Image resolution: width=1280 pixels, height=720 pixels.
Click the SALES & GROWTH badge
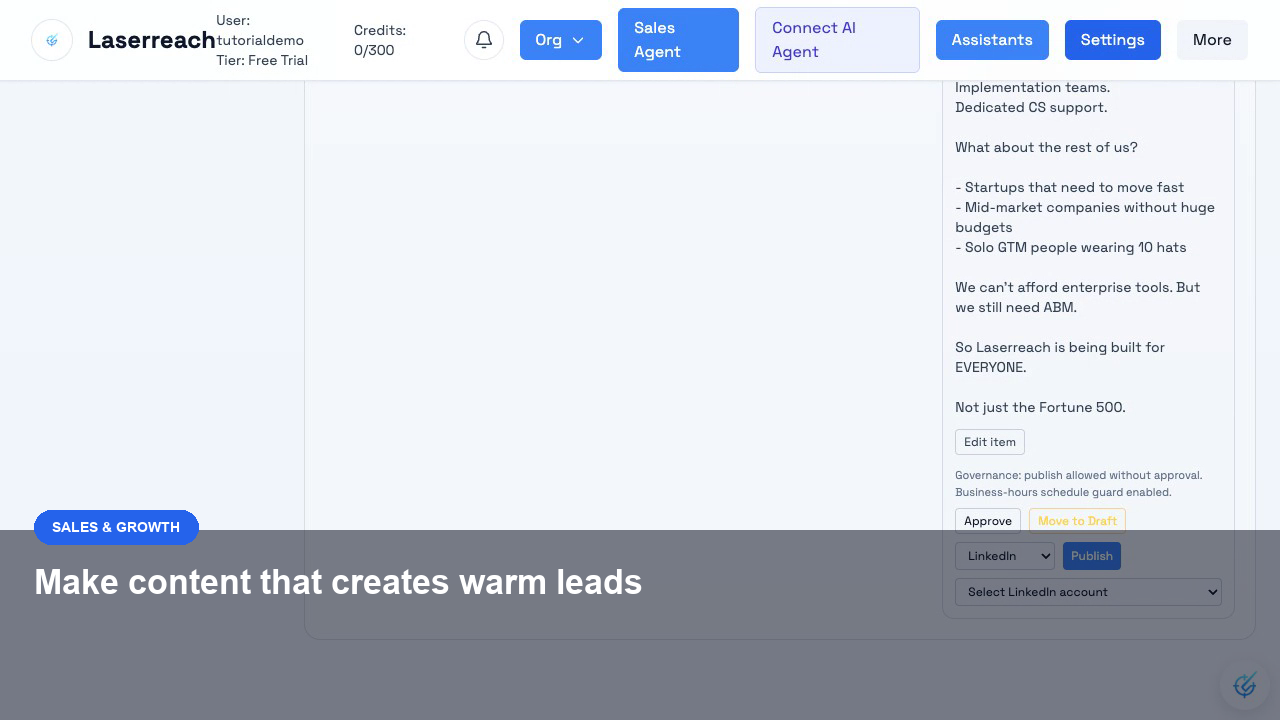tap(116, 527)
